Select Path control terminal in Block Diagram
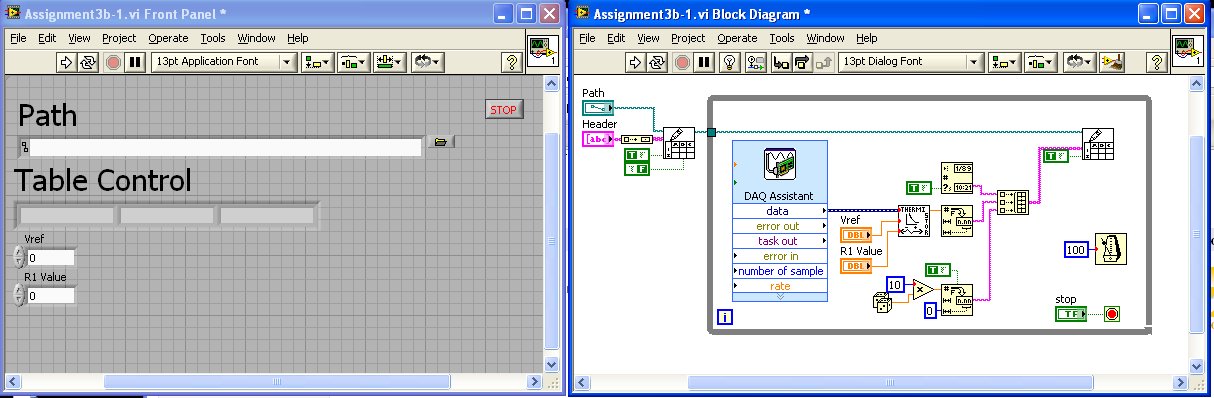The height and width of the screenshot is (398, 1214). coord(599,107)
